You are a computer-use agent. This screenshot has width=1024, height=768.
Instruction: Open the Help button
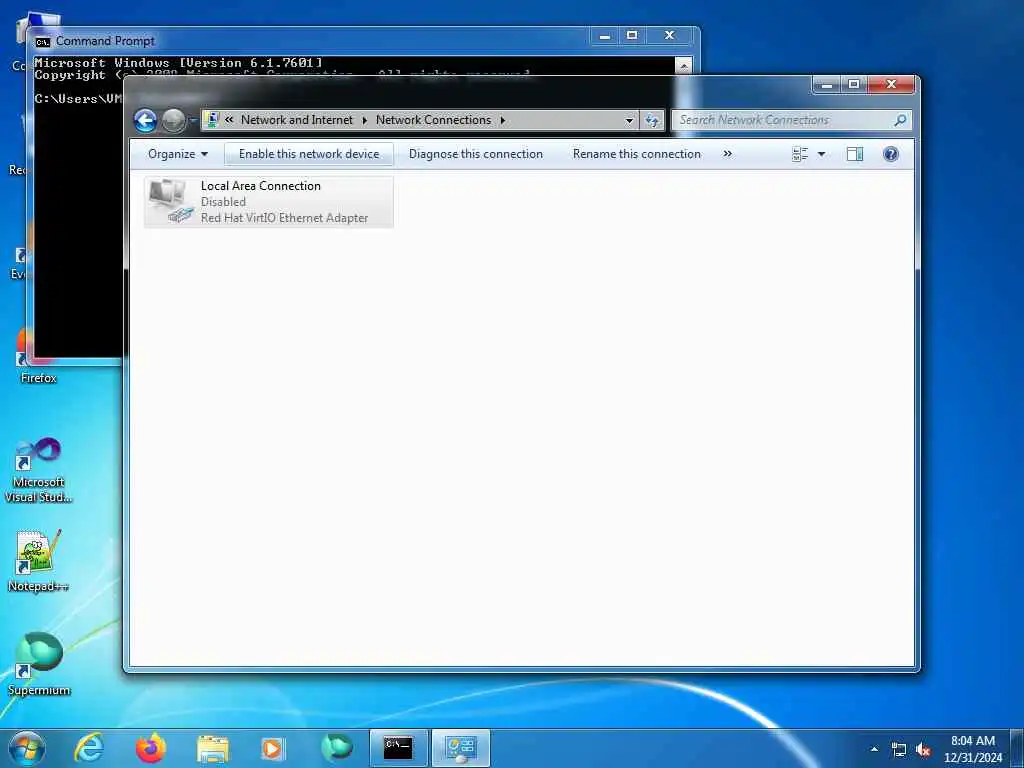point(891,154)
